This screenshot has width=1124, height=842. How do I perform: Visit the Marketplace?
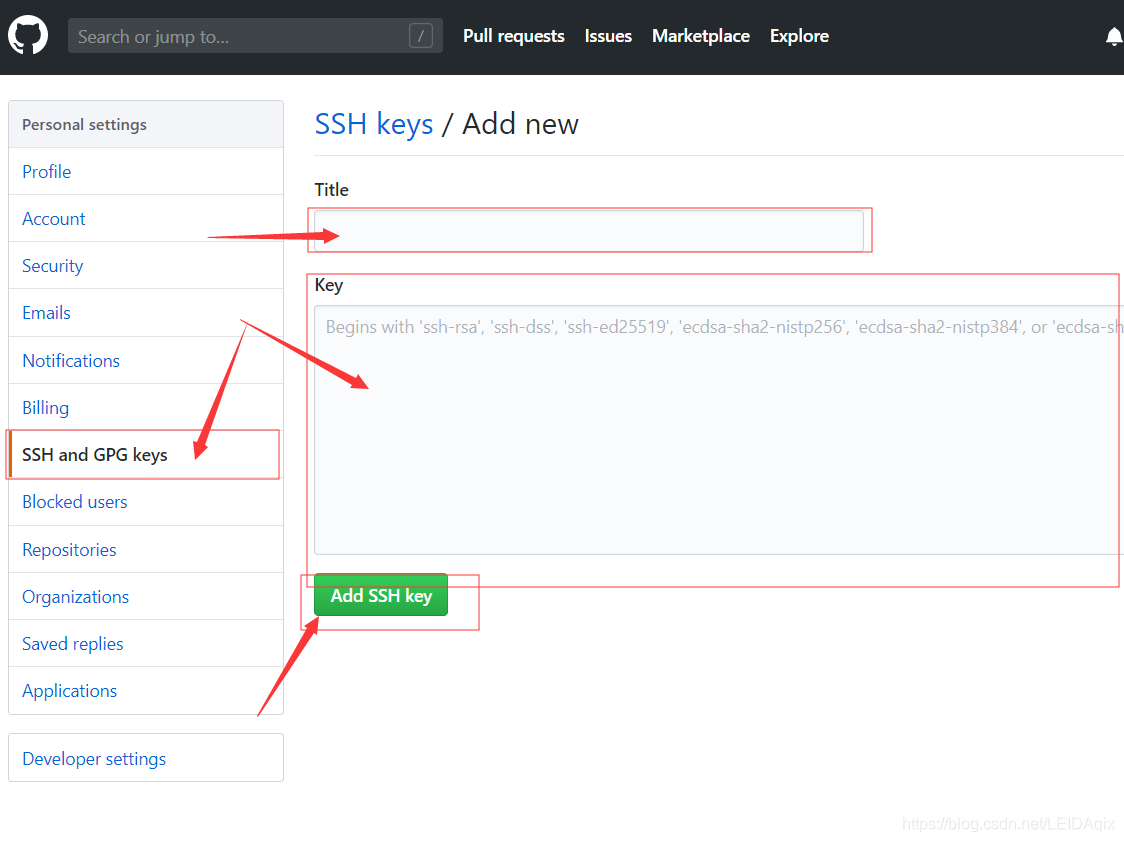pos(700,36)
